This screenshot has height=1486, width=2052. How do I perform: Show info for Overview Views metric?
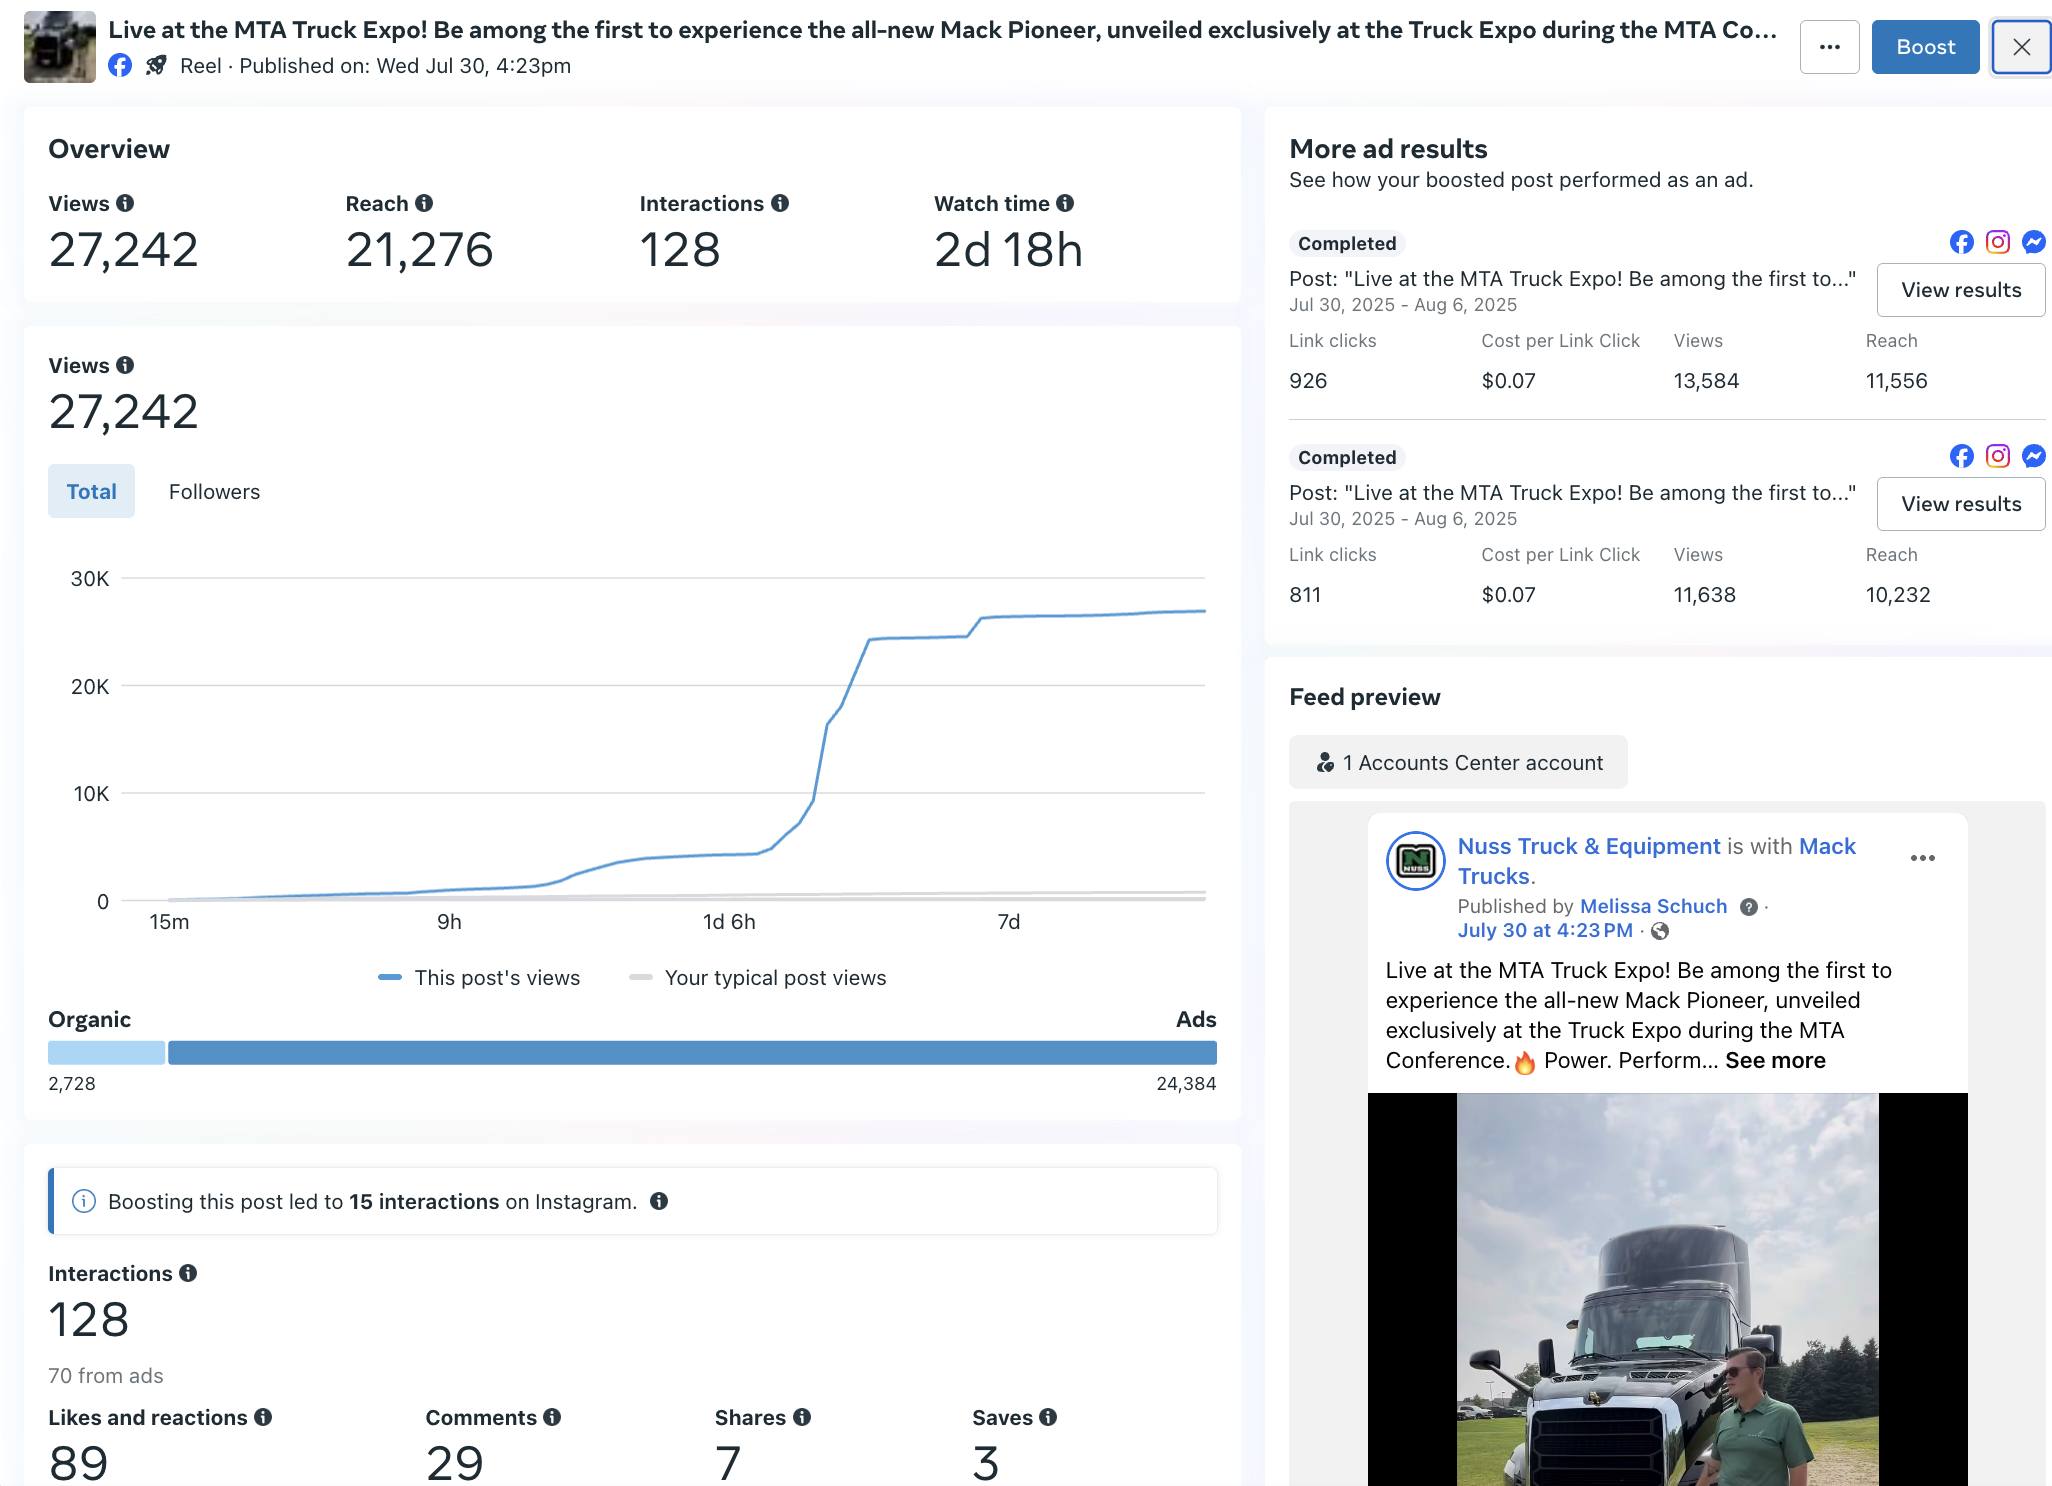pyautogui.click(x=125, y=203)
